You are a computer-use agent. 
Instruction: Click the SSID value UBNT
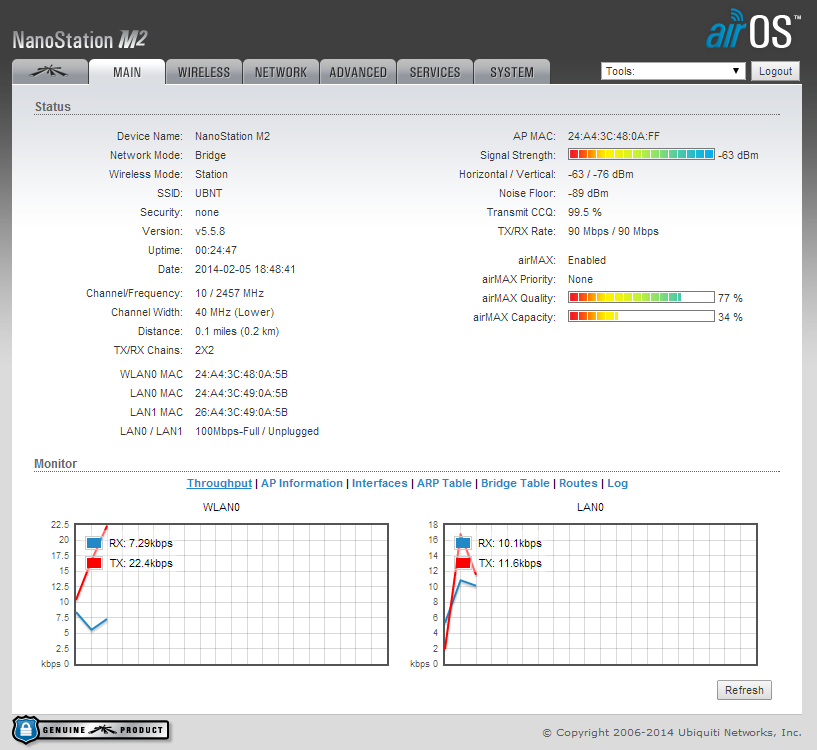pyautogui.click(x=208, y=193)
